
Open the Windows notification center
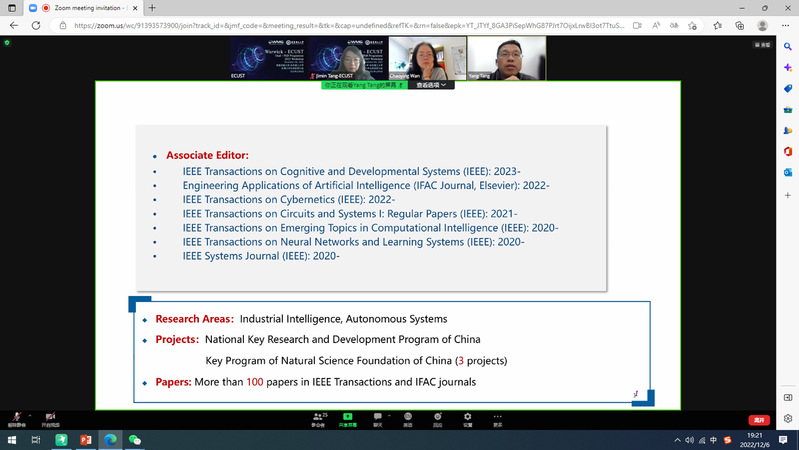[x=783, y=440]
